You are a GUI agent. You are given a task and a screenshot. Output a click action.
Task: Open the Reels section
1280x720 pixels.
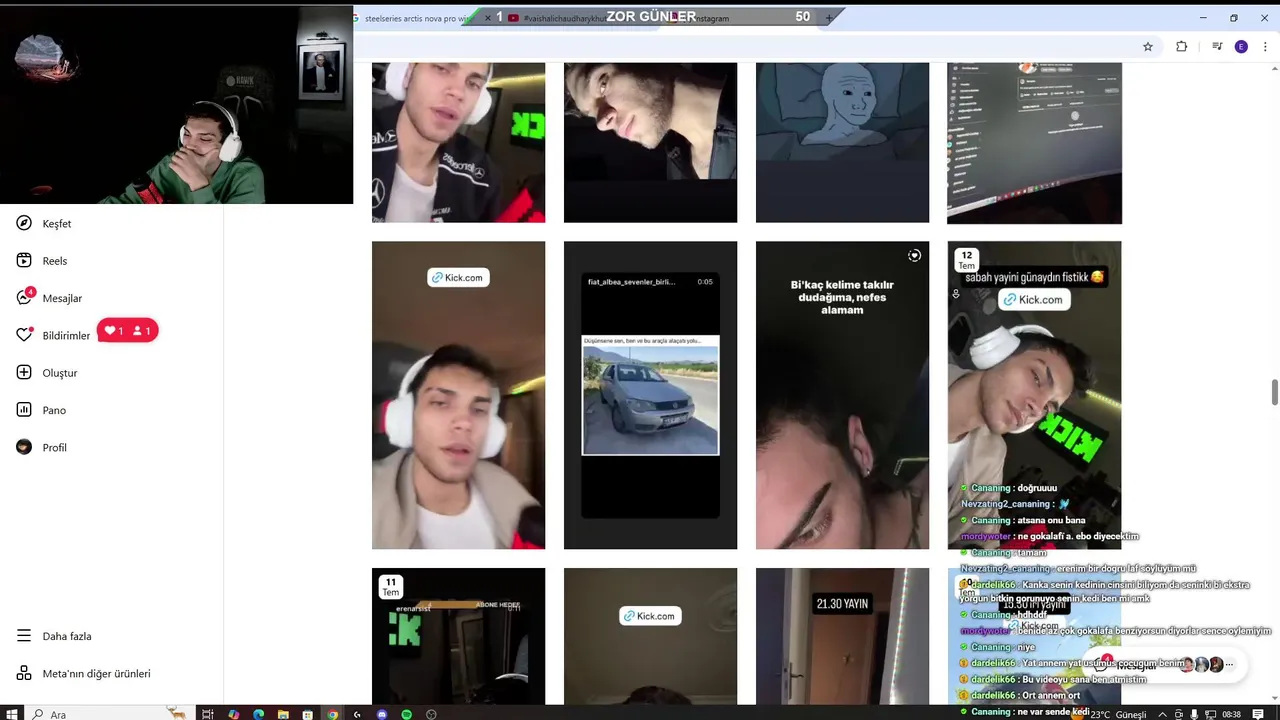42,261
